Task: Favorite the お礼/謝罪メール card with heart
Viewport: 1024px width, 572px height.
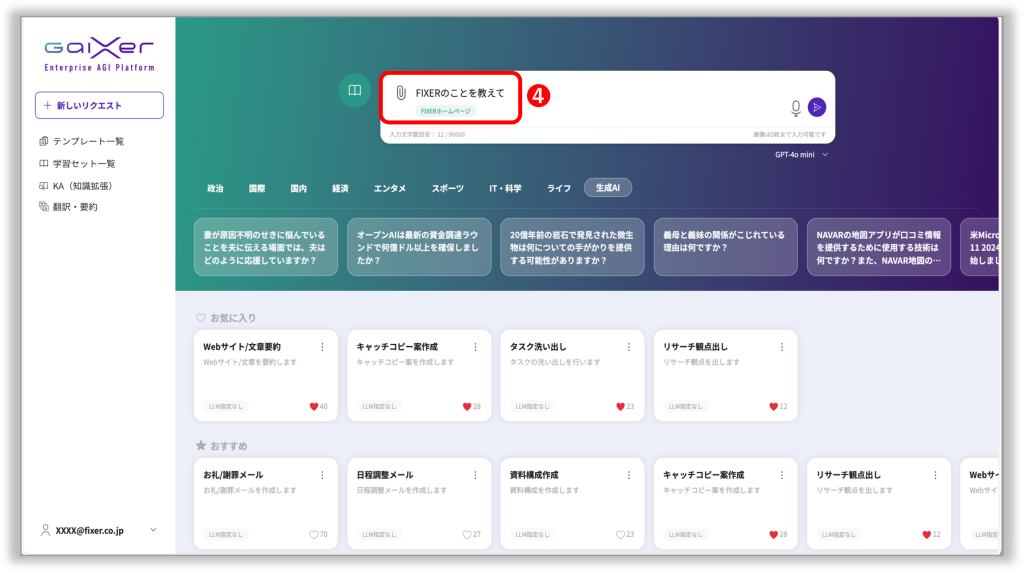Action: (x=313, y=534)
